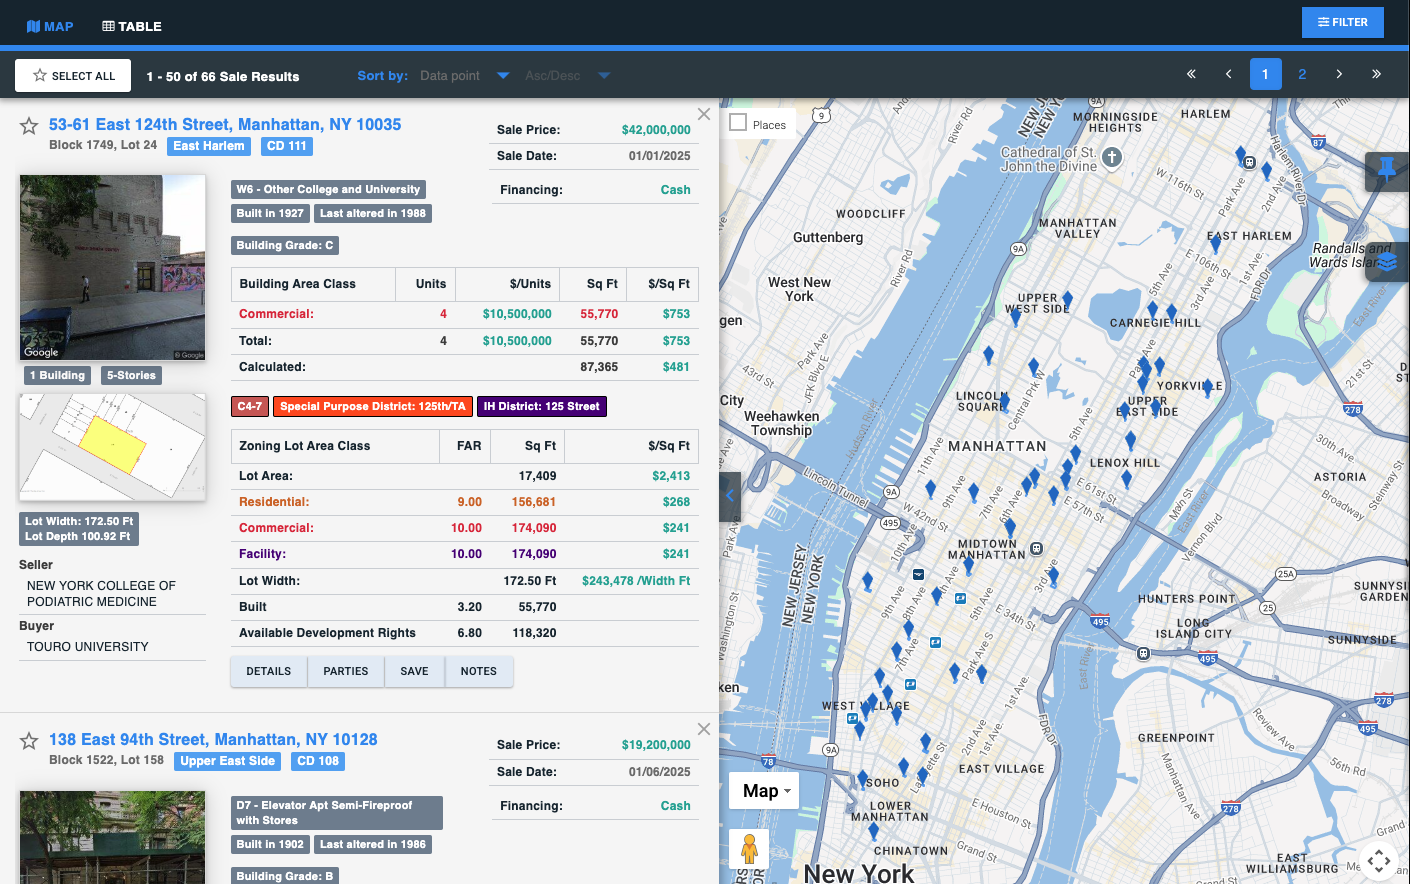Click the map camera controls icon

(x=1379, y=860)
